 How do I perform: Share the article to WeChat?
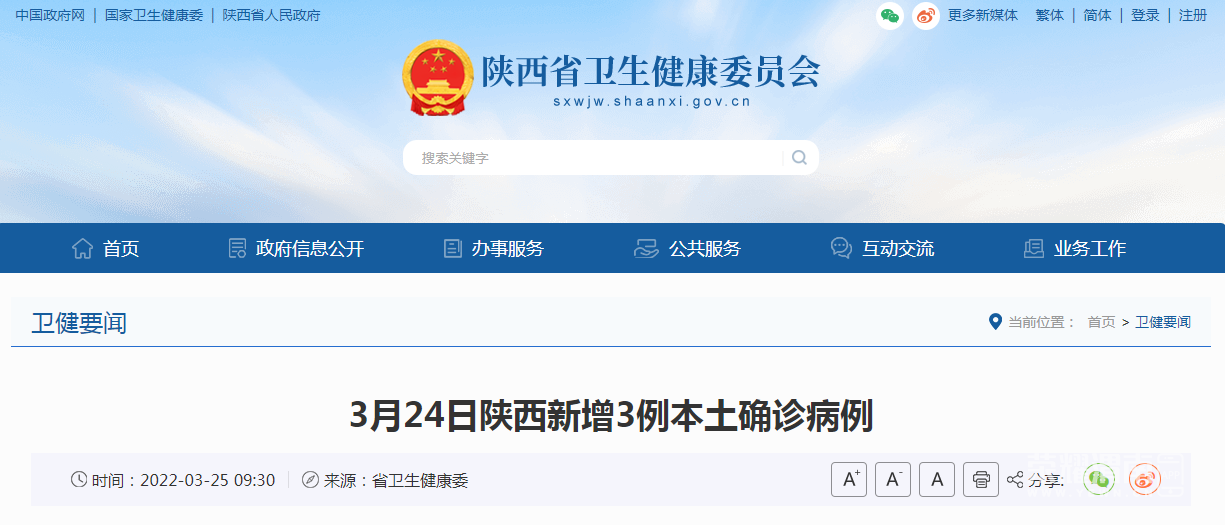coord(1099,480)
